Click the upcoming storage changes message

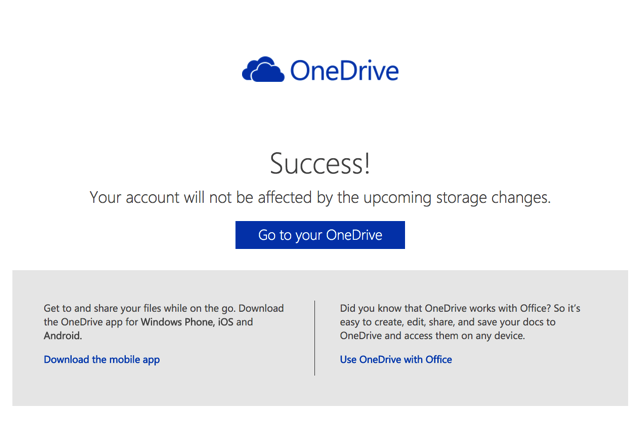coord(320,197)
